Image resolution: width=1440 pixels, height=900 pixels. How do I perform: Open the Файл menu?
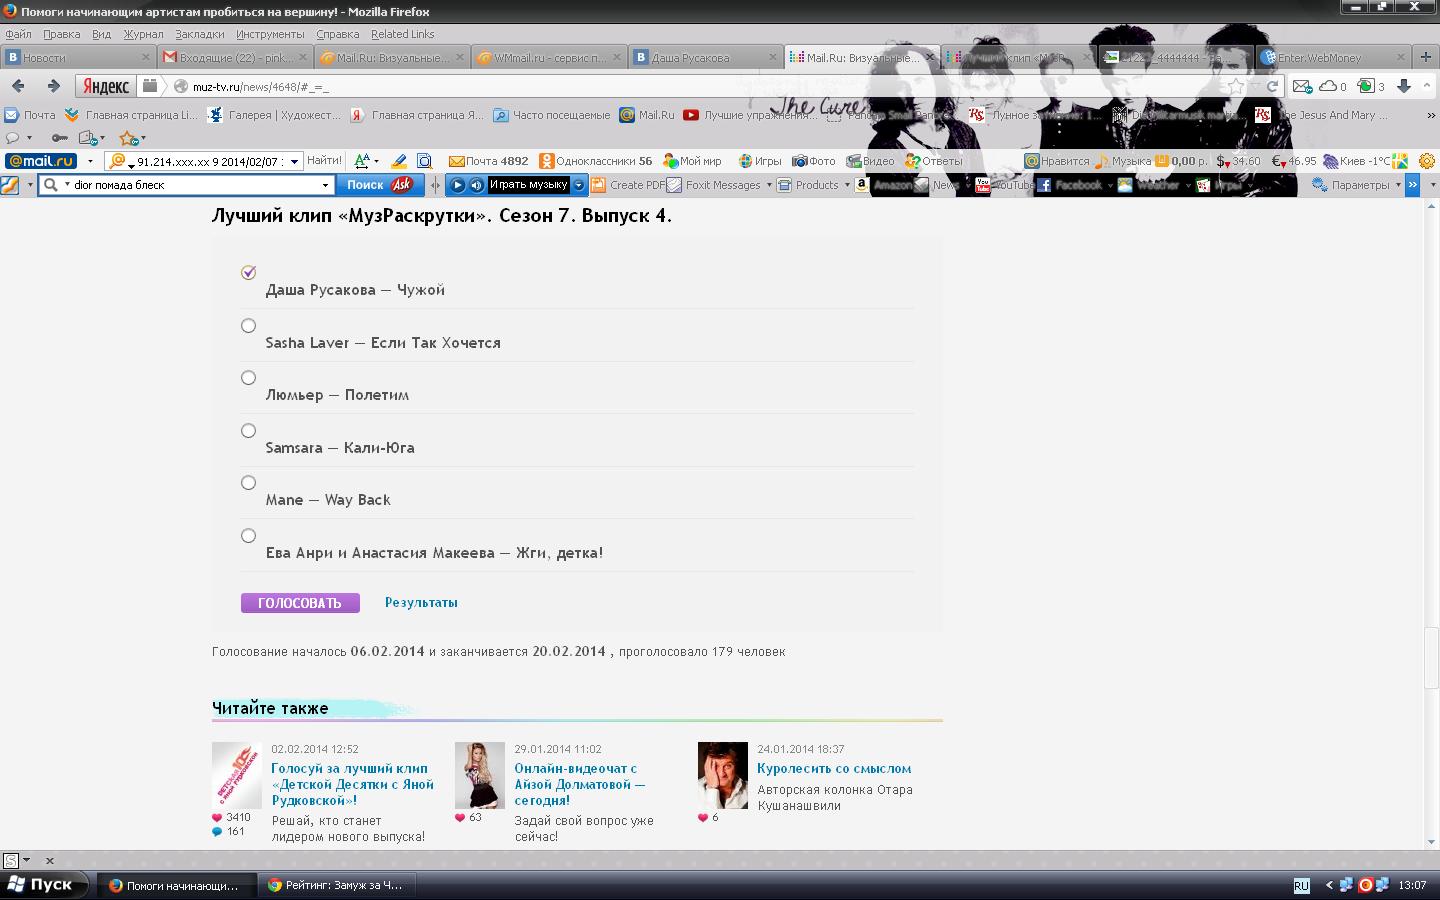(18, 34)
